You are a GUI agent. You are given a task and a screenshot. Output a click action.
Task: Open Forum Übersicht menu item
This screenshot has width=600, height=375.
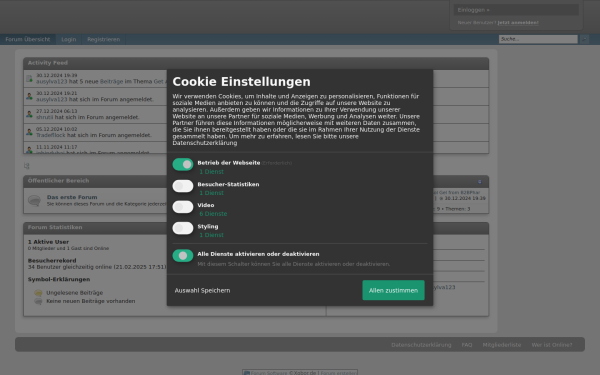click(x=28, y=39)
